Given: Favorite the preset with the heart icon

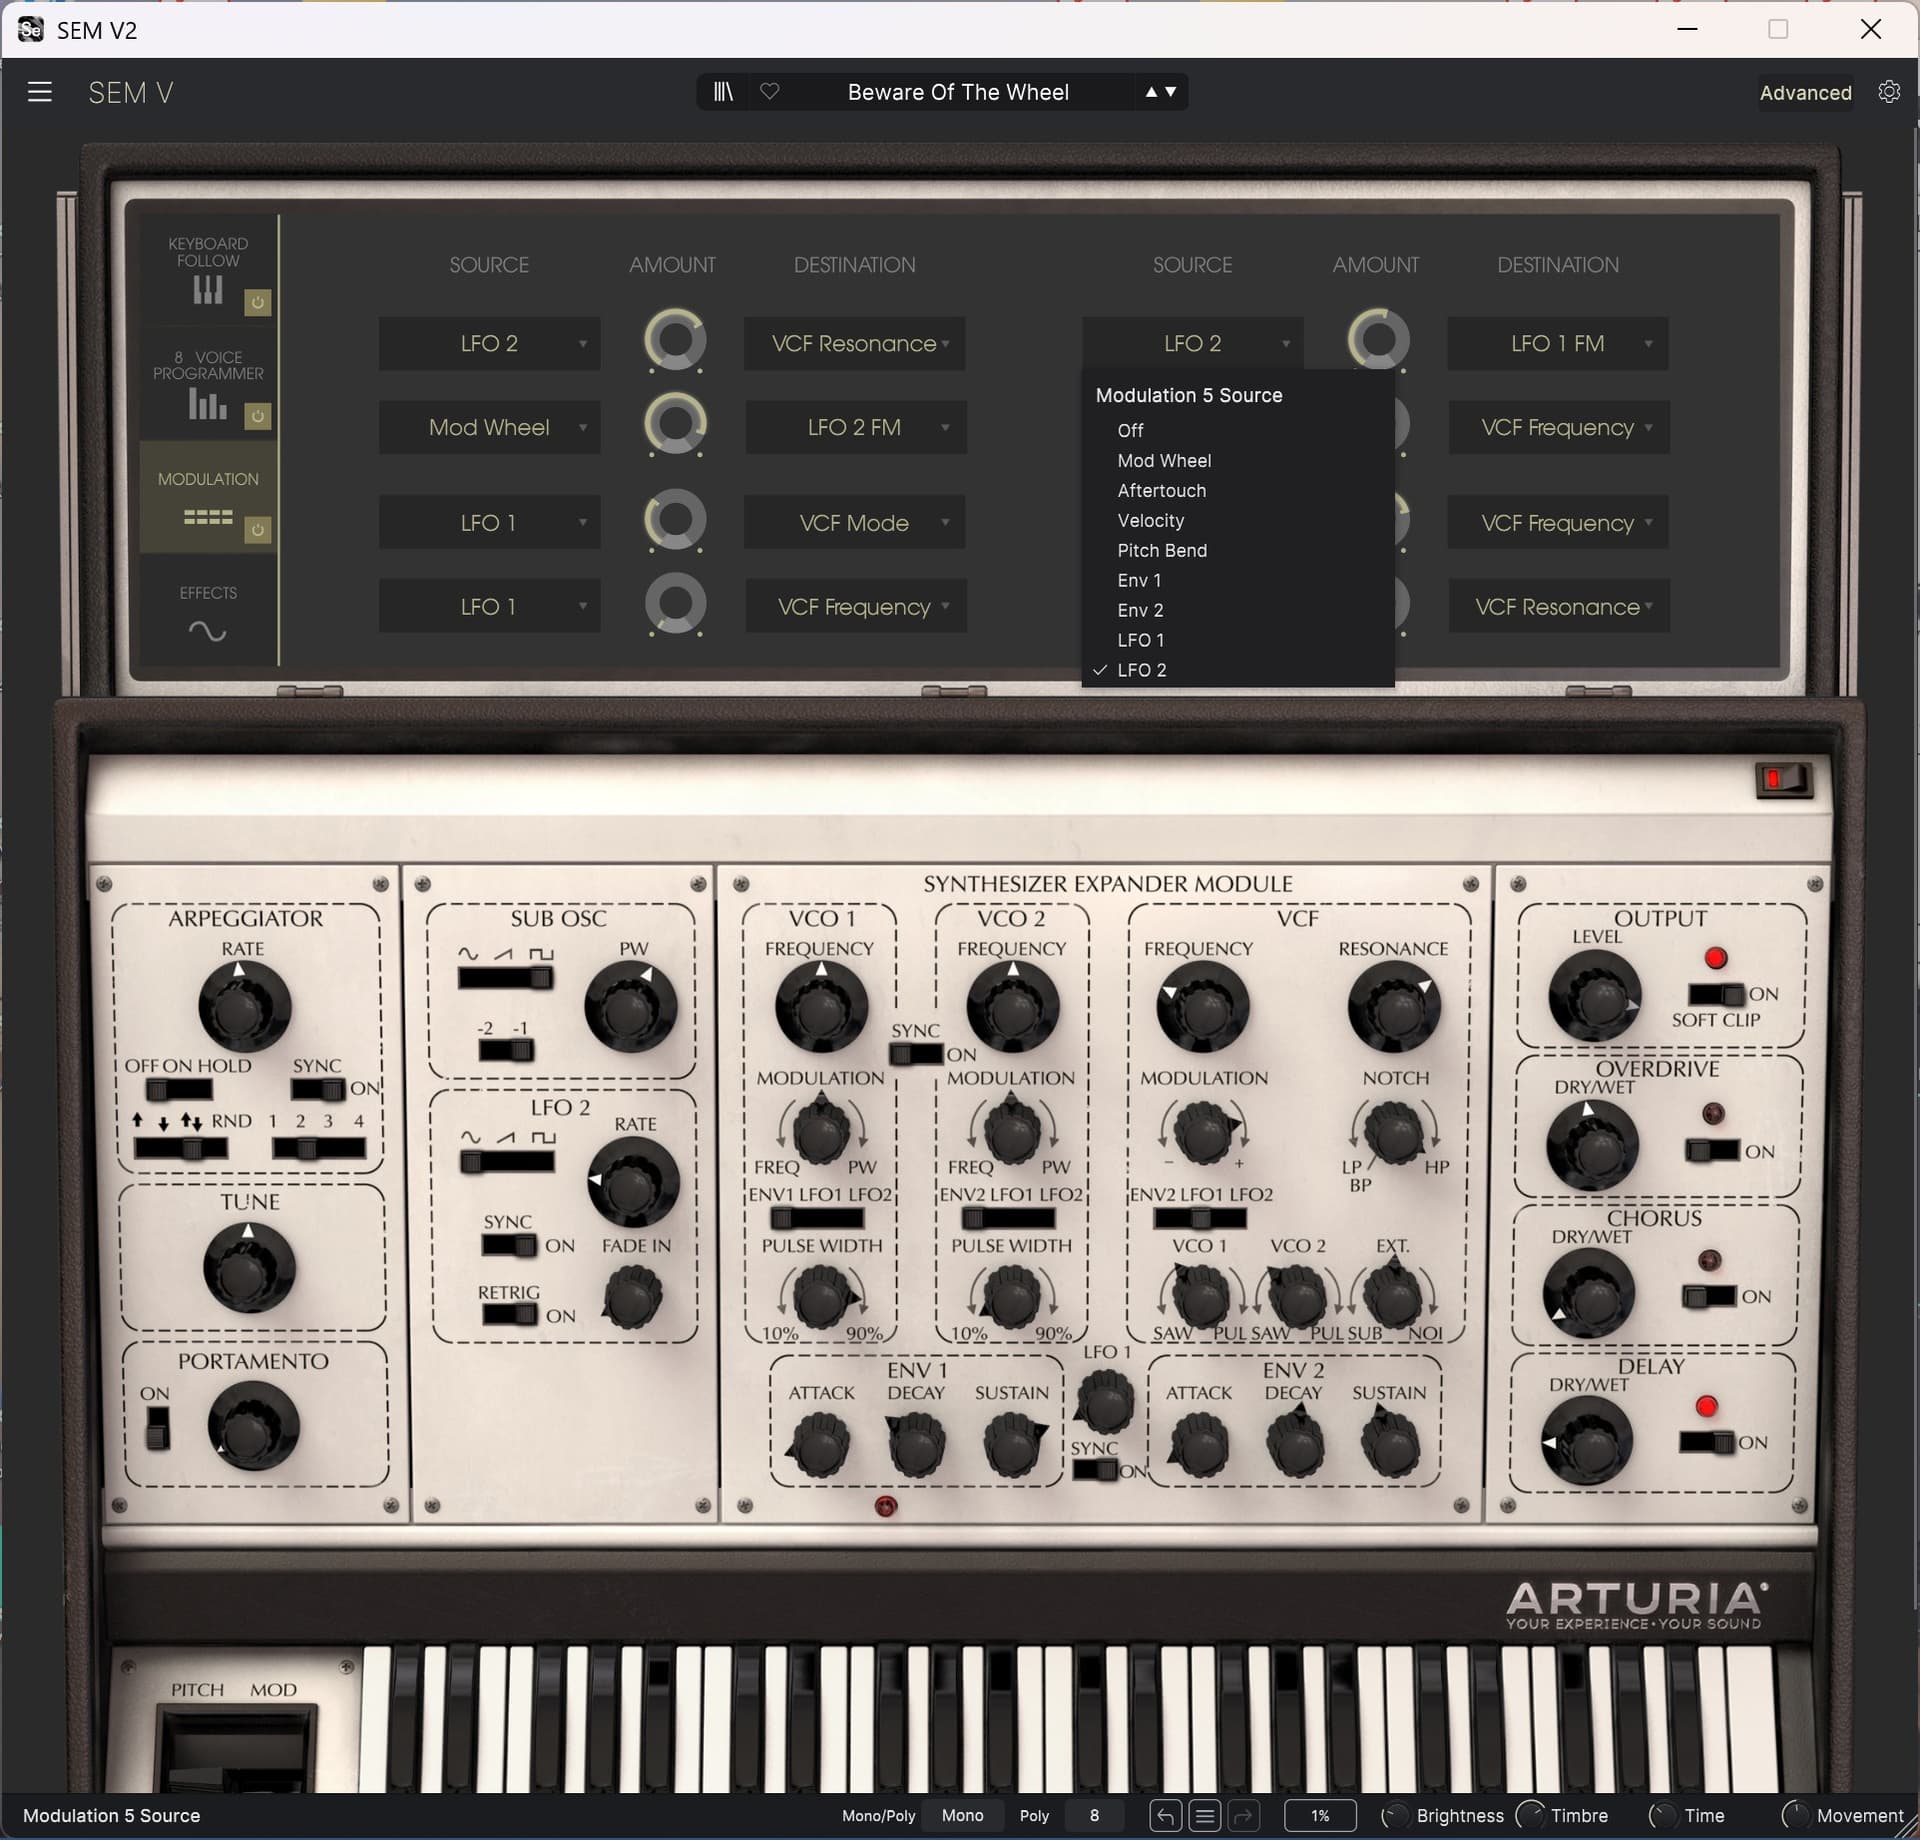Looking at the screenshot, I should point(769,92).
